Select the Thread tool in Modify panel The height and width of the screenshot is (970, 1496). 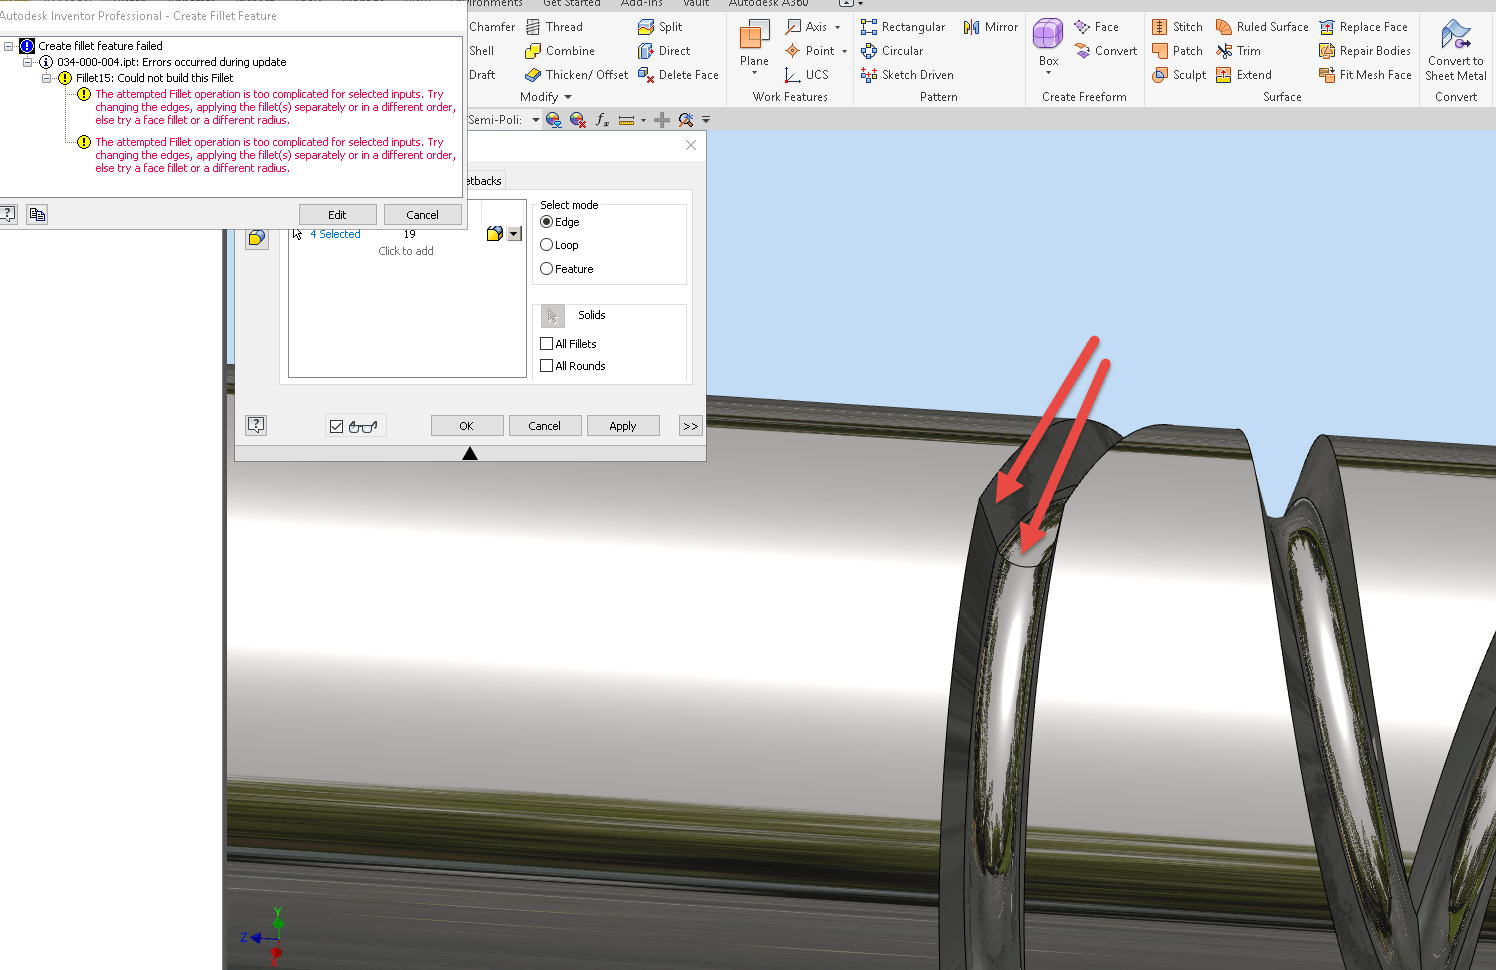[x=554, y=27]
